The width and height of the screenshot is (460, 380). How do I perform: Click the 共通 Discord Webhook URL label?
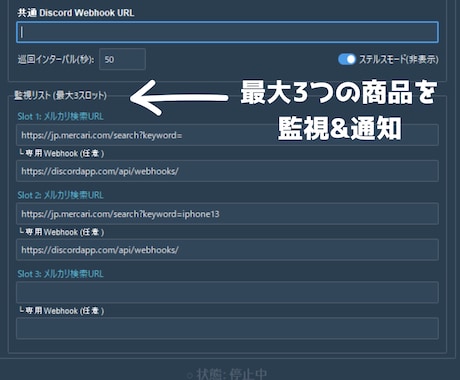pos(76,13)
